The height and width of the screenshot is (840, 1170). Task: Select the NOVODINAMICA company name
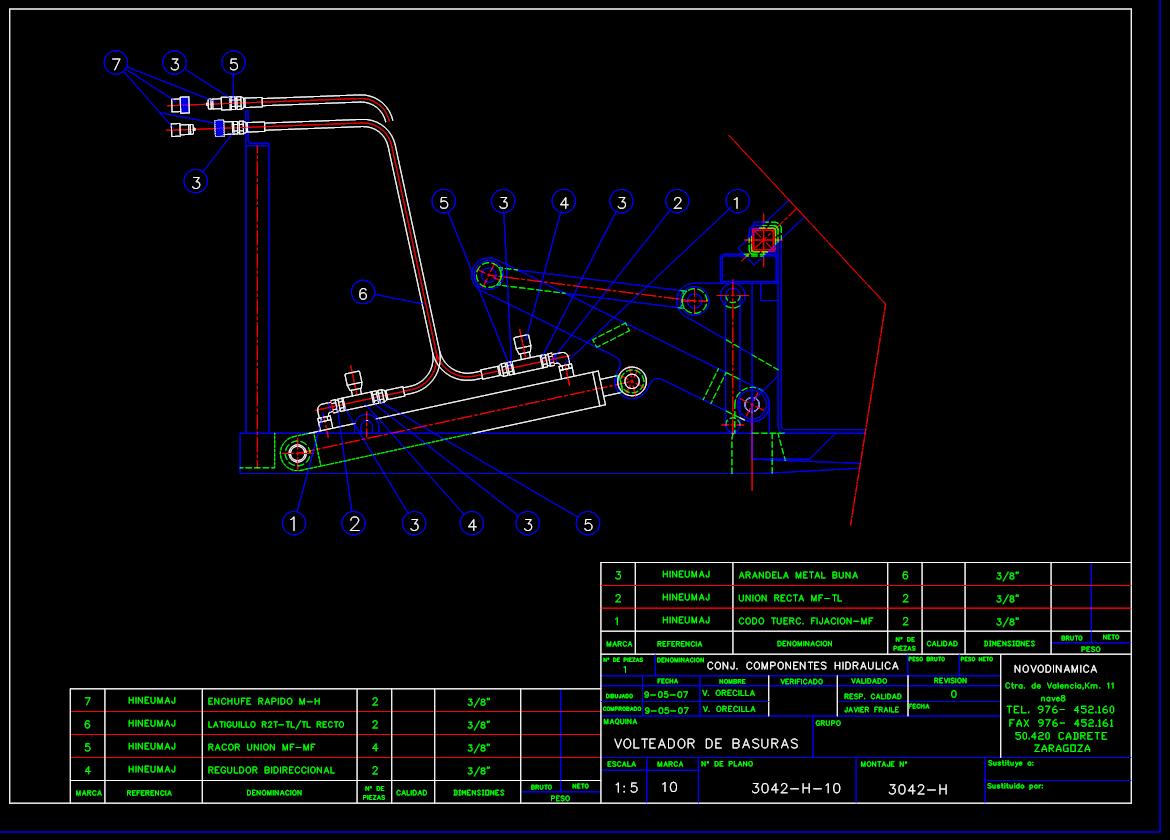(x=1055, y=669)
